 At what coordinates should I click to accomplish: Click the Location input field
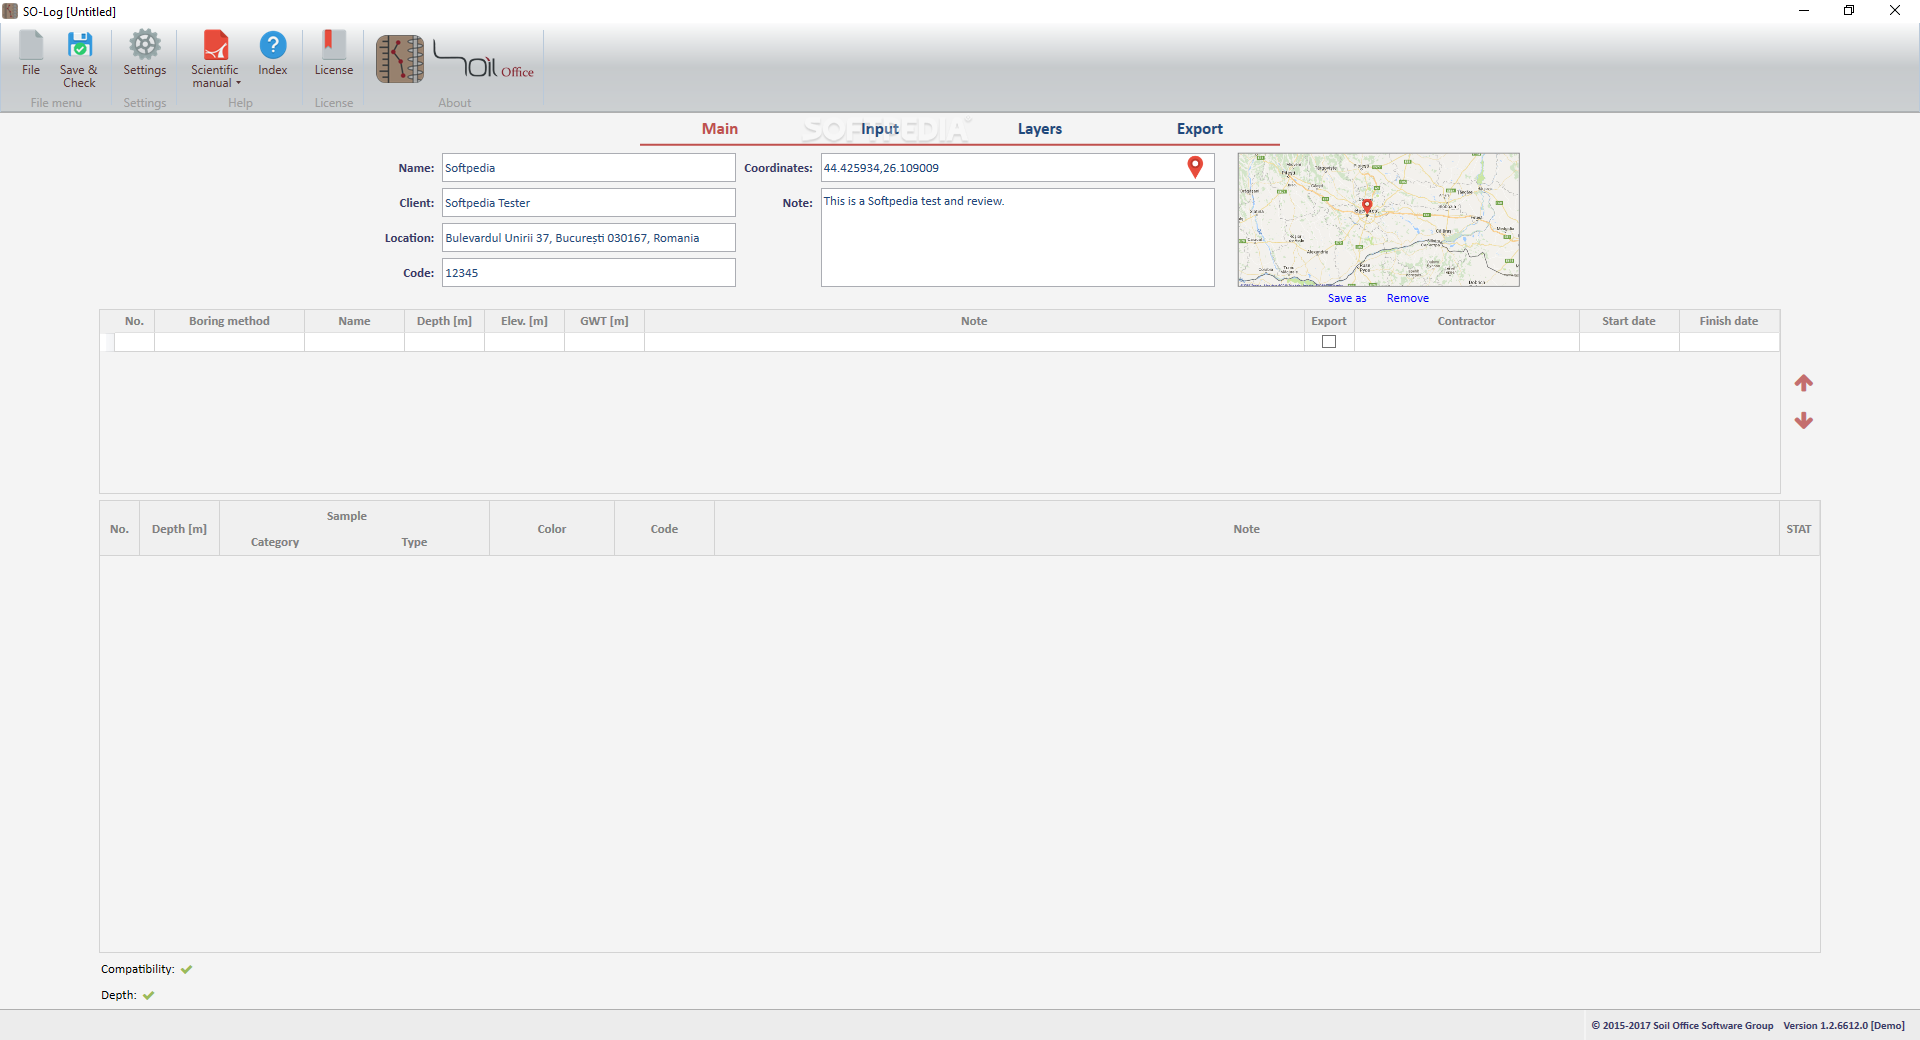click(x=588, y=238)
